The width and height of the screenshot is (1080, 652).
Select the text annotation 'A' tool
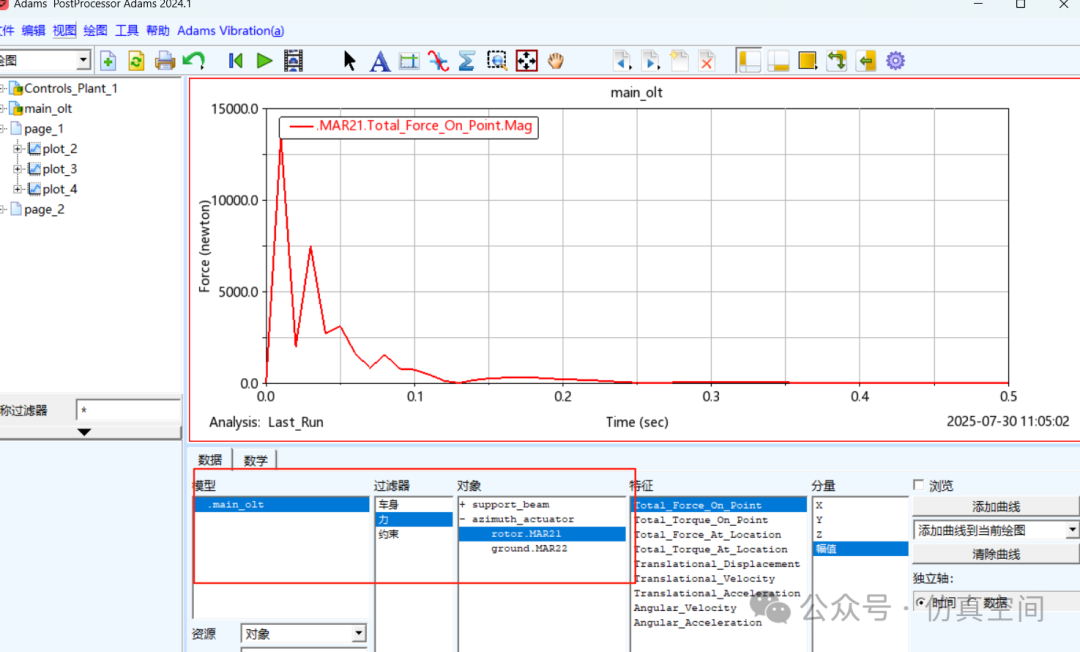click(x=380, y=61)
